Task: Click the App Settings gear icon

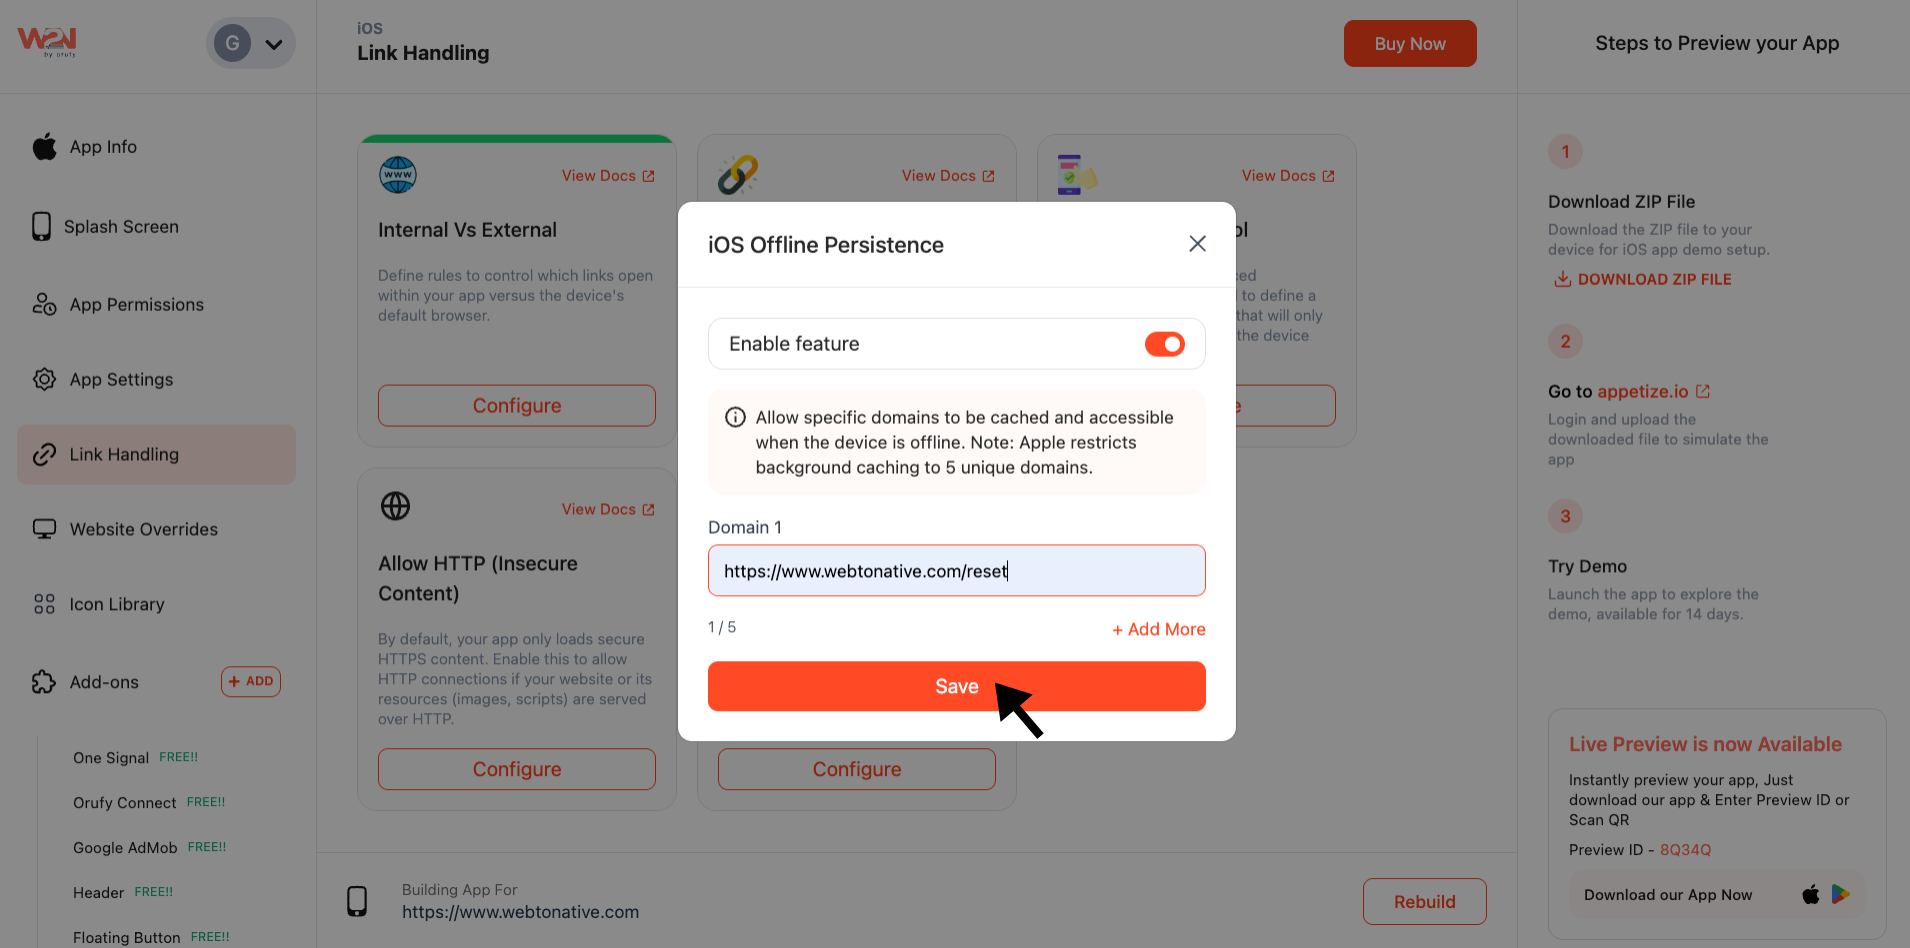Action: pyautogui.click(x=44, y=379)
